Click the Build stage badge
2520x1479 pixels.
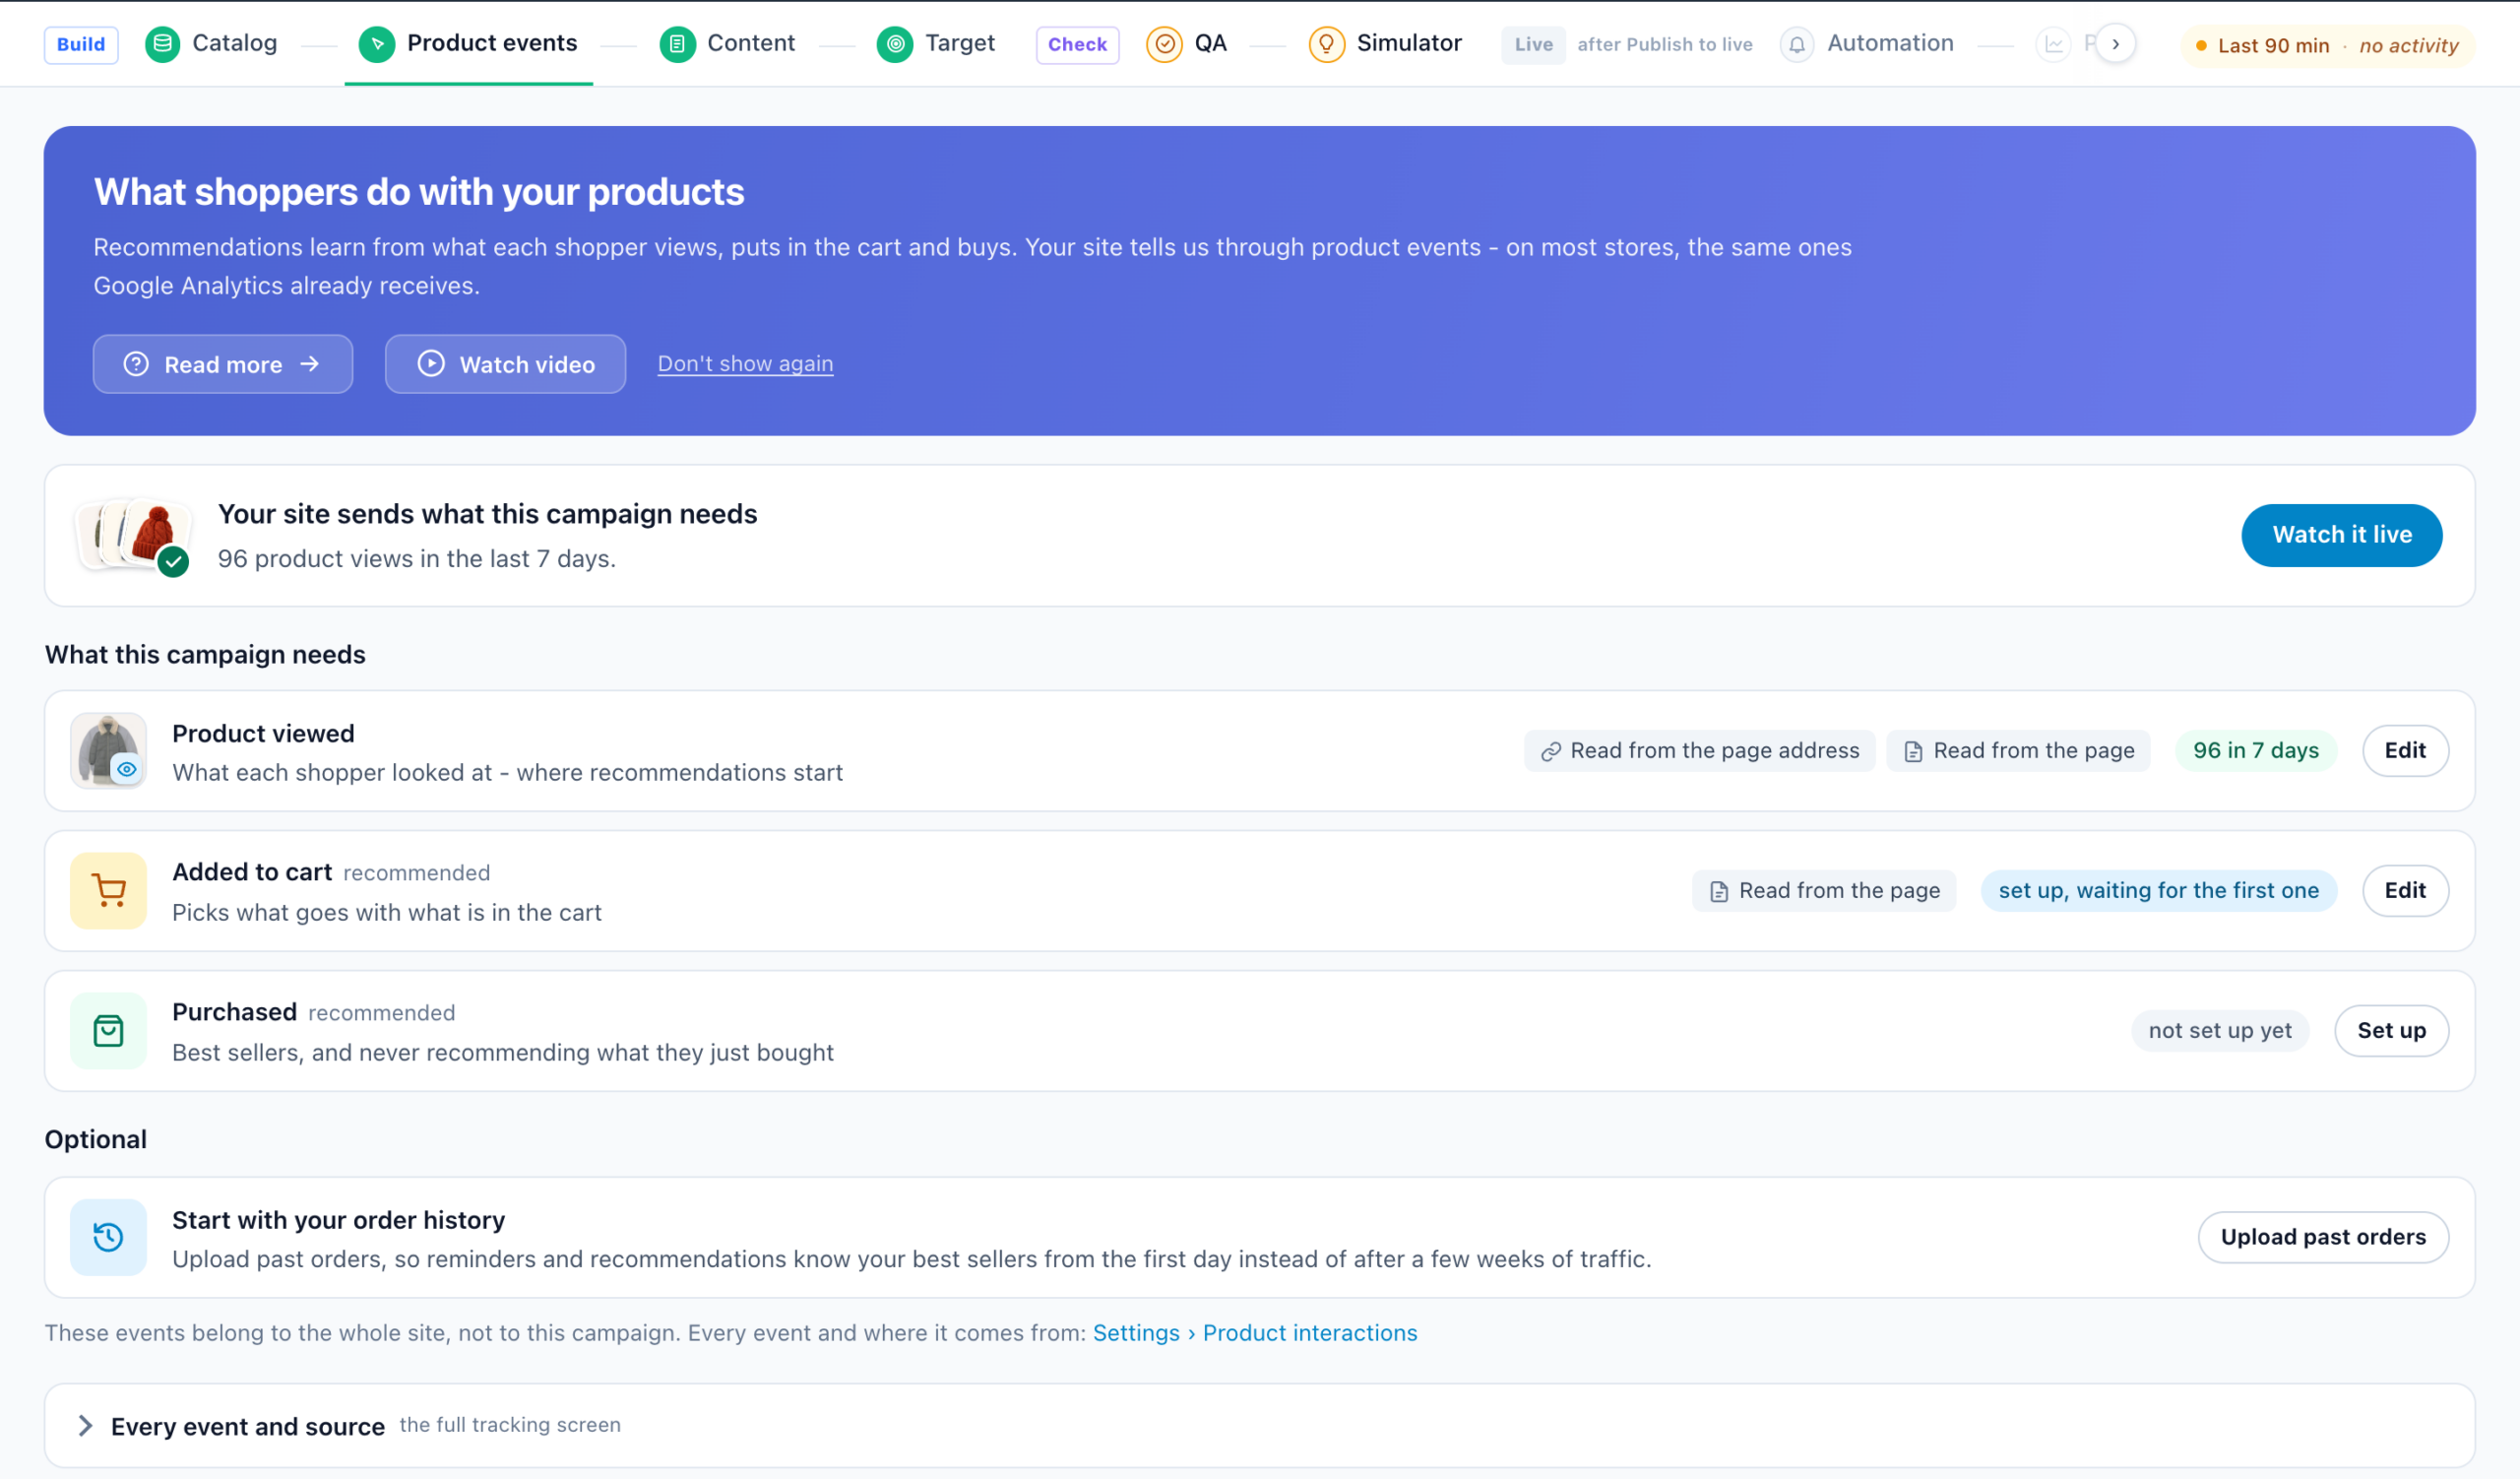[x=81, y=44]
